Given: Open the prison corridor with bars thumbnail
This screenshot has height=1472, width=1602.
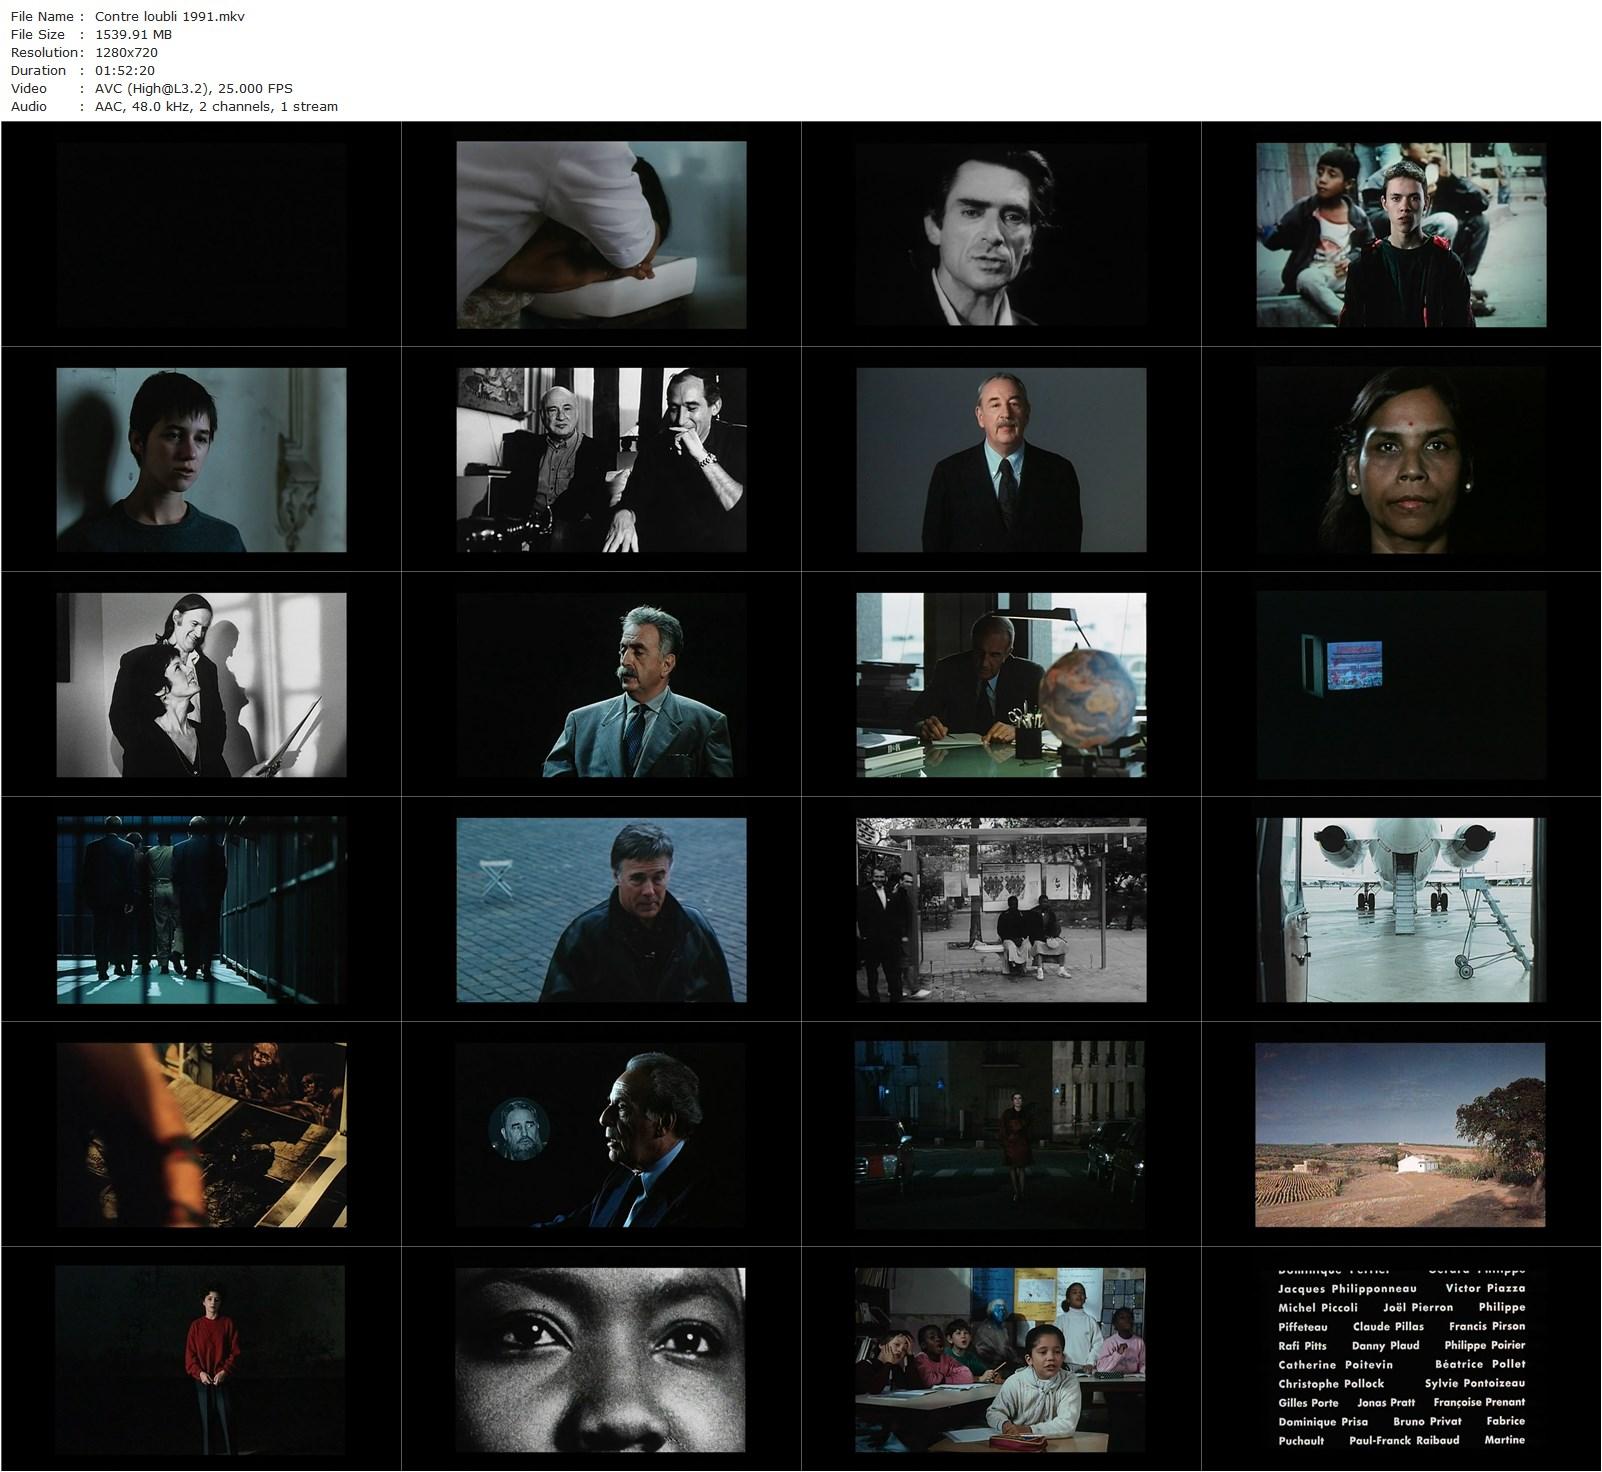Looking at the screenshot, I should 201,910.
